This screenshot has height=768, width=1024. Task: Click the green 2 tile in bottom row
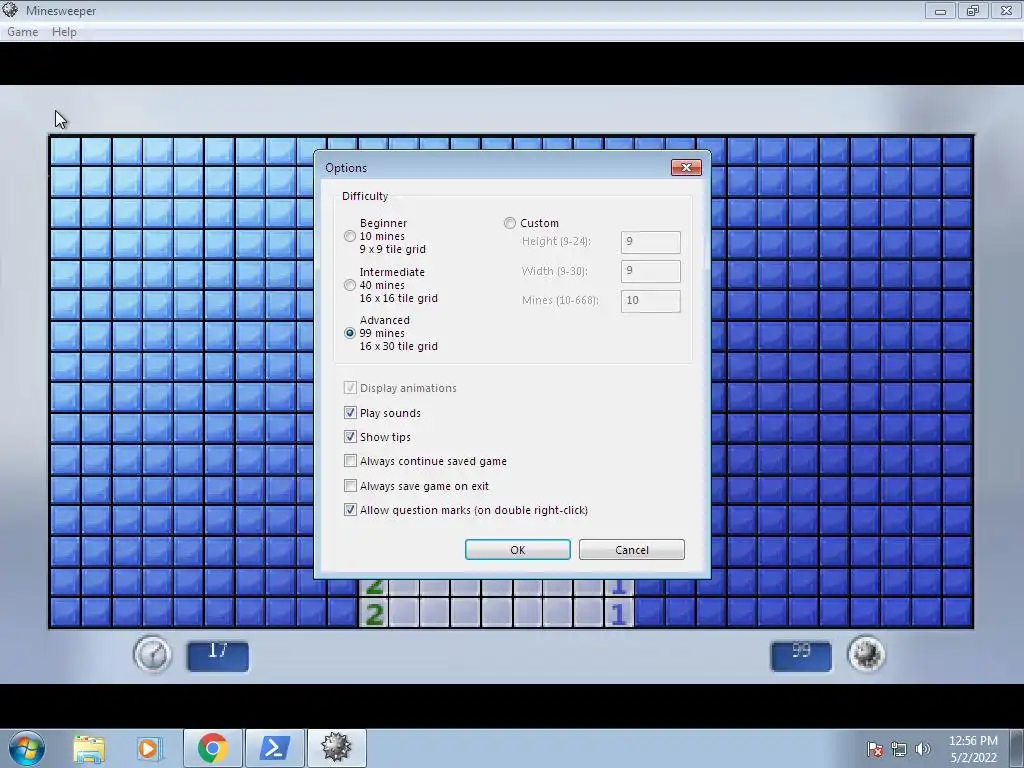[x=374, y=614]
